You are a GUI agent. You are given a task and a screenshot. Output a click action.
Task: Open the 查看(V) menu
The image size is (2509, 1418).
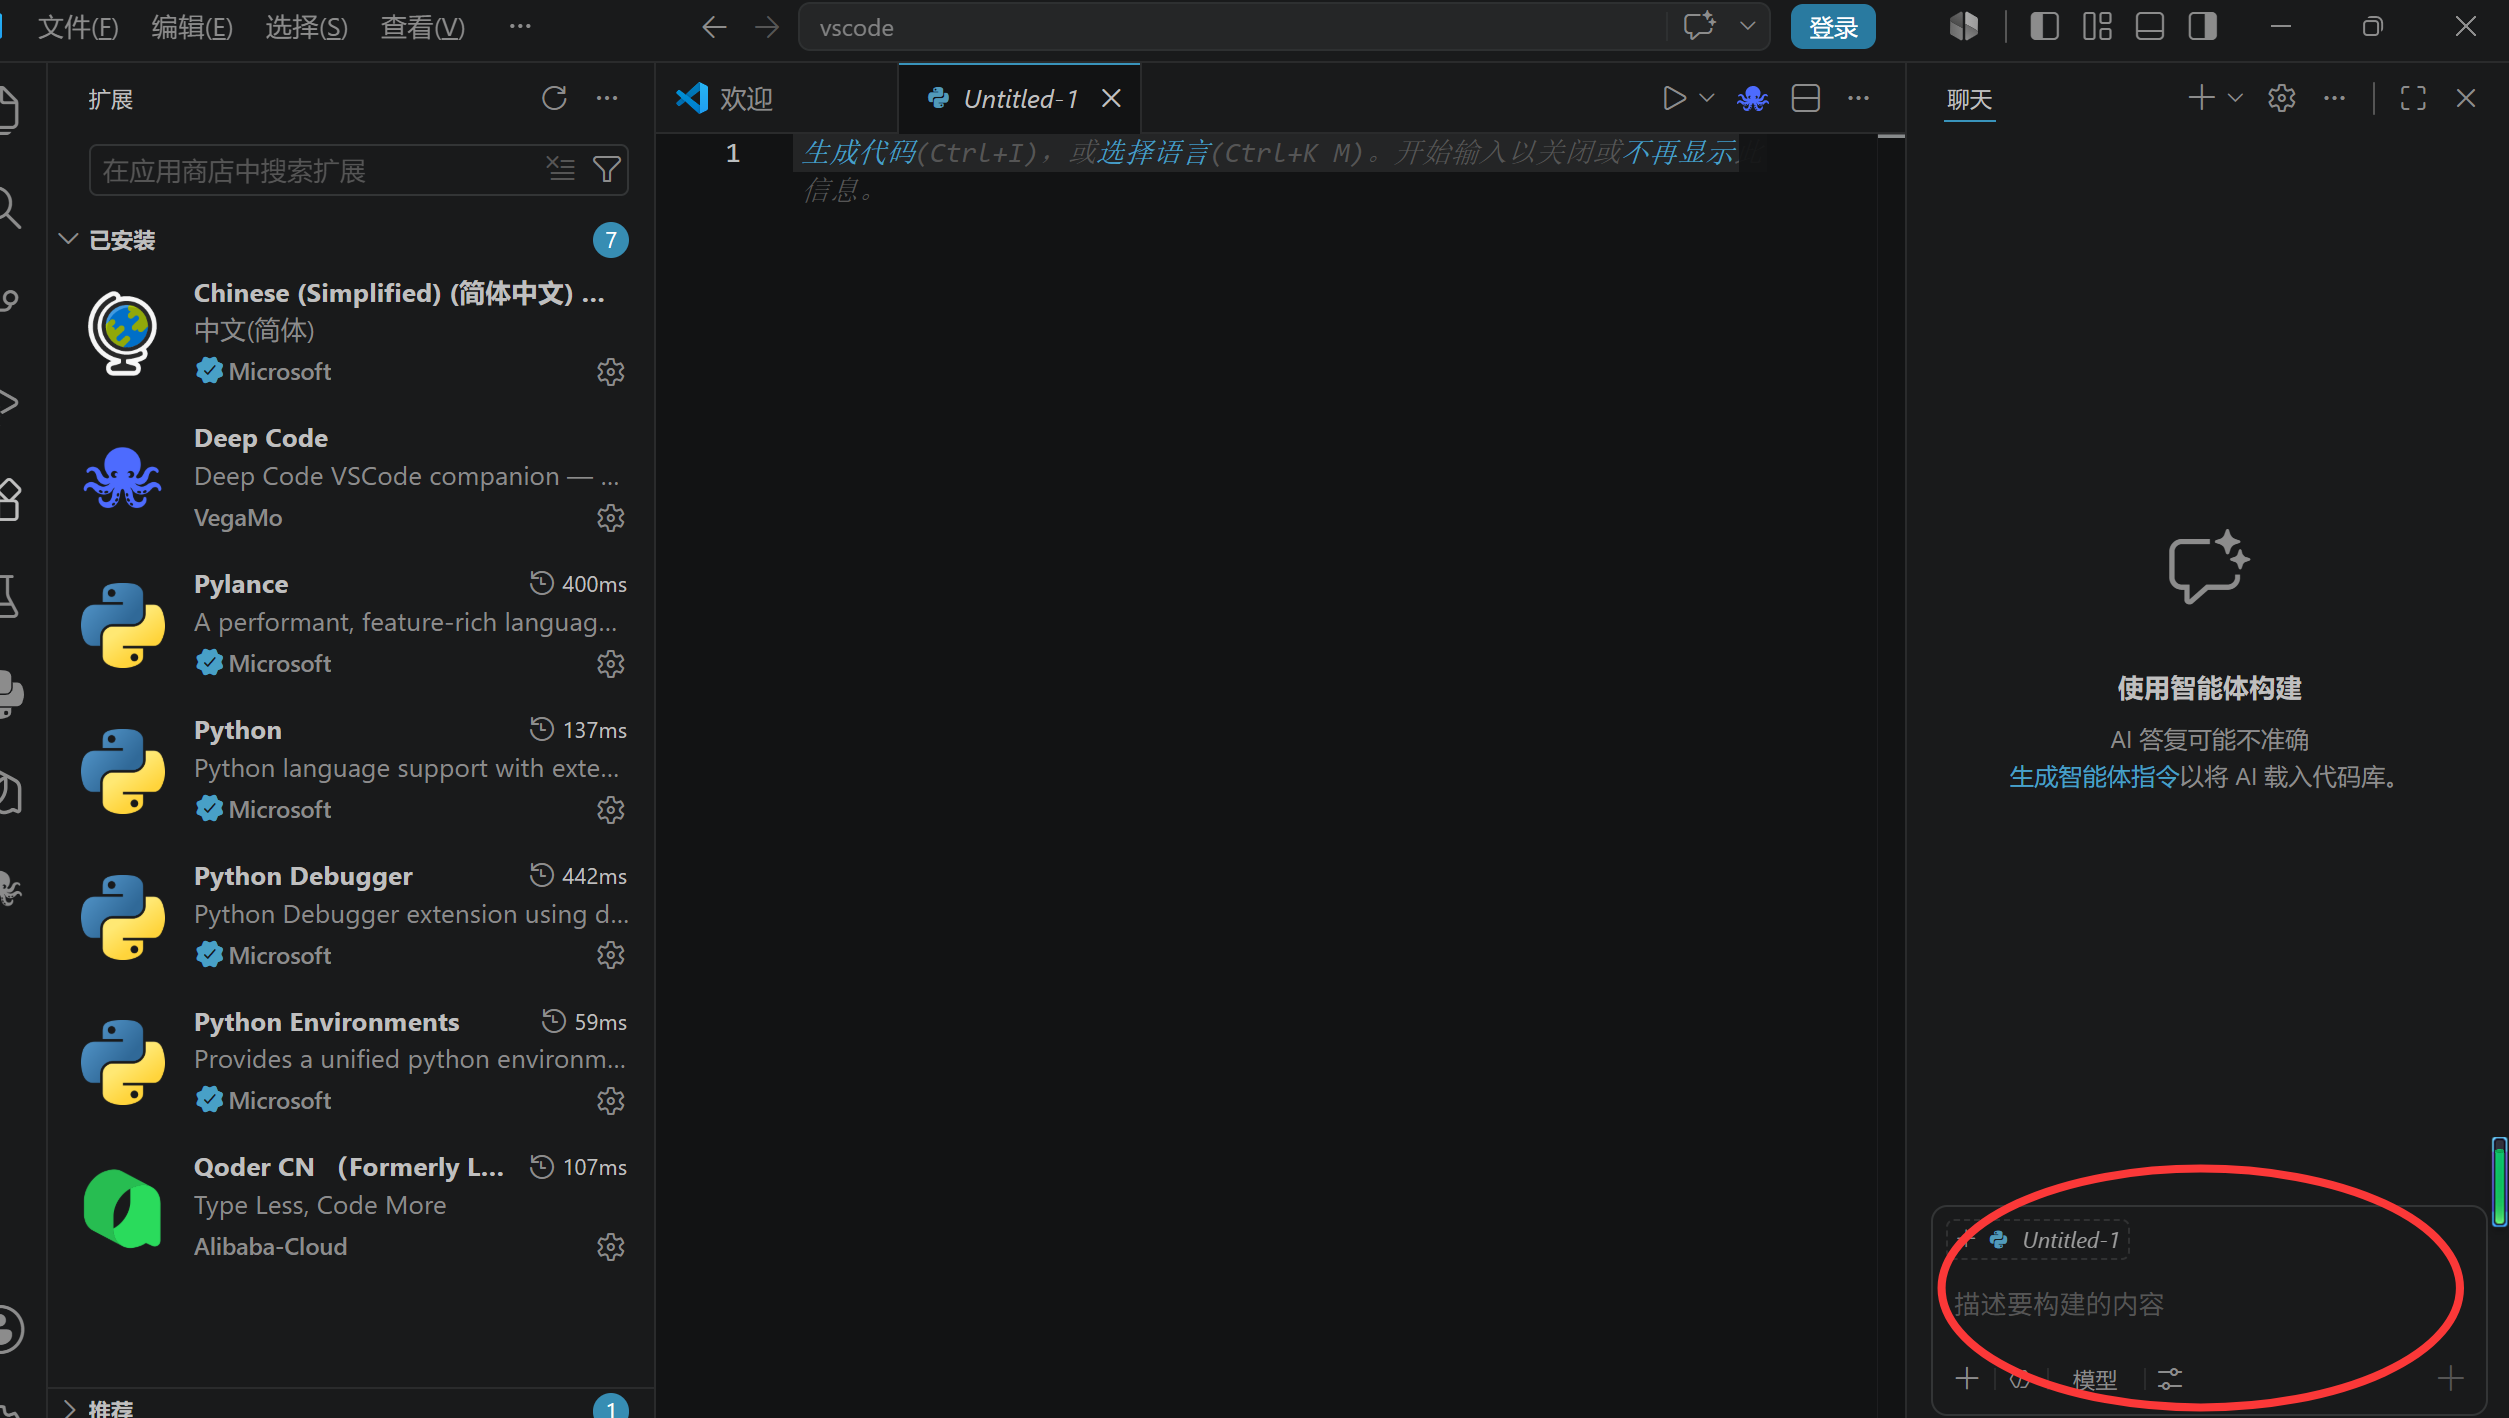423,27
